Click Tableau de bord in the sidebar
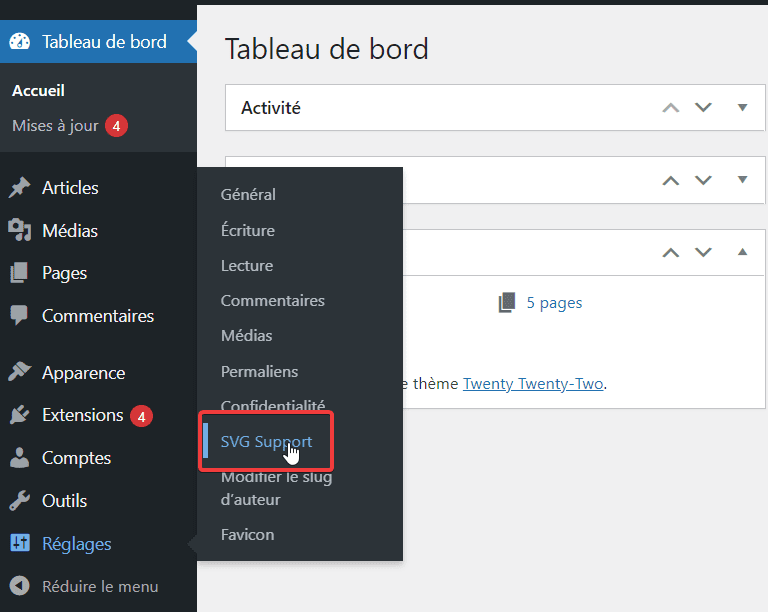Screen dimensions: 768x612 tap(104, 42)
